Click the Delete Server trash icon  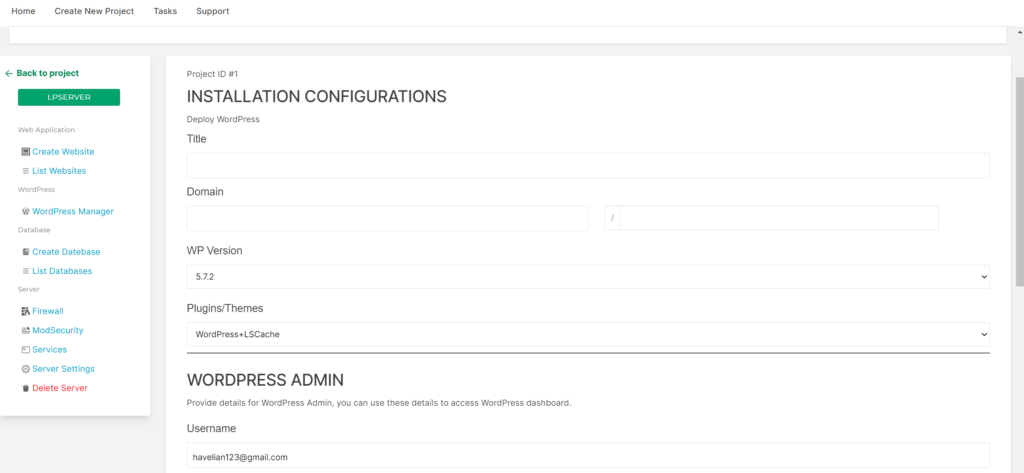tap(25, 388)
